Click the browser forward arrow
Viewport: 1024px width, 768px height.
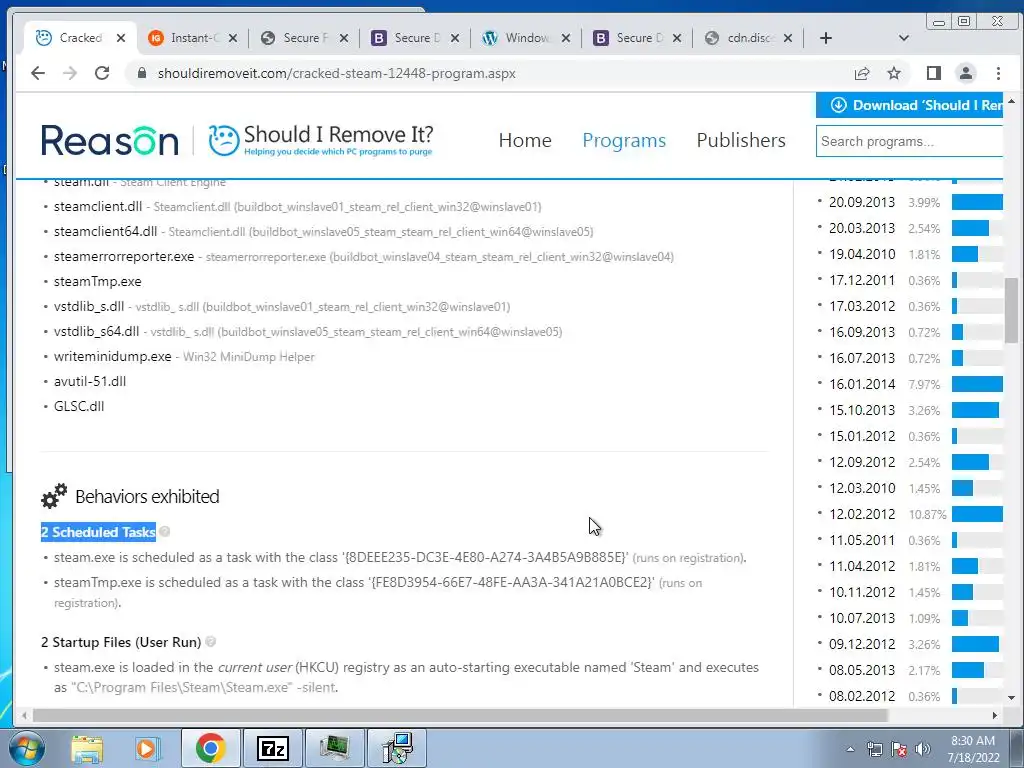point(70,73)
